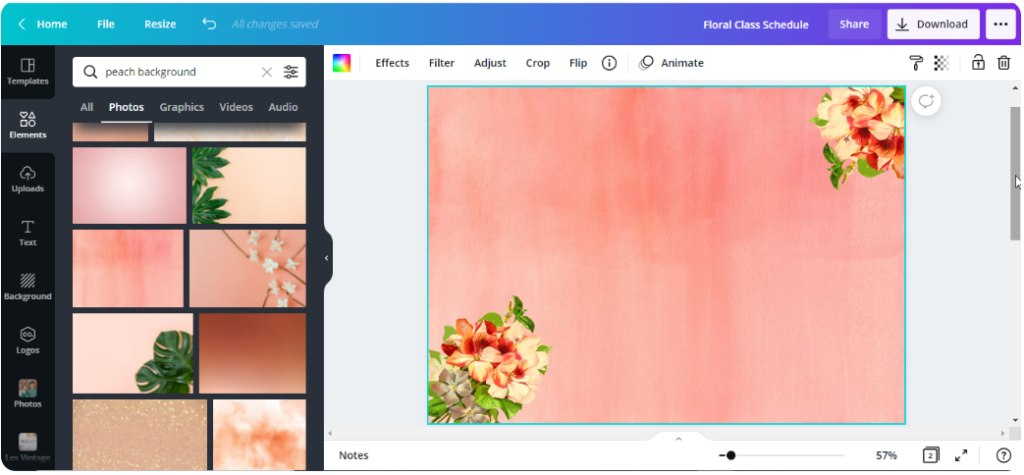
Task: Enter fullscreen presentation mode
Action: pos(961,455)
